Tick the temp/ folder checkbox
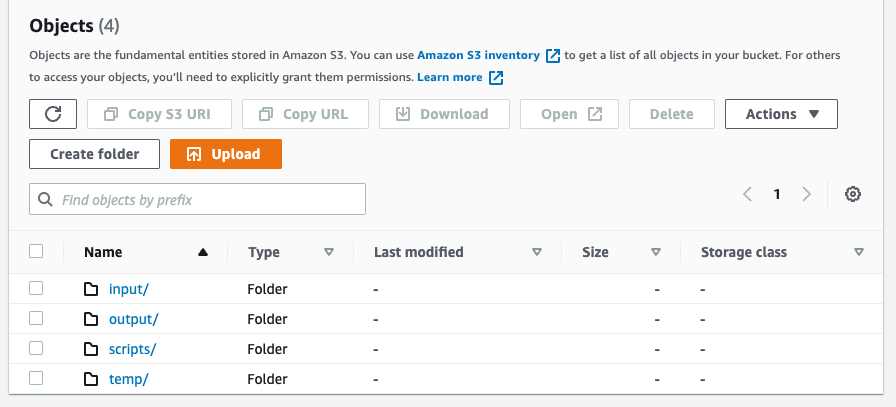 pos(37,378)
